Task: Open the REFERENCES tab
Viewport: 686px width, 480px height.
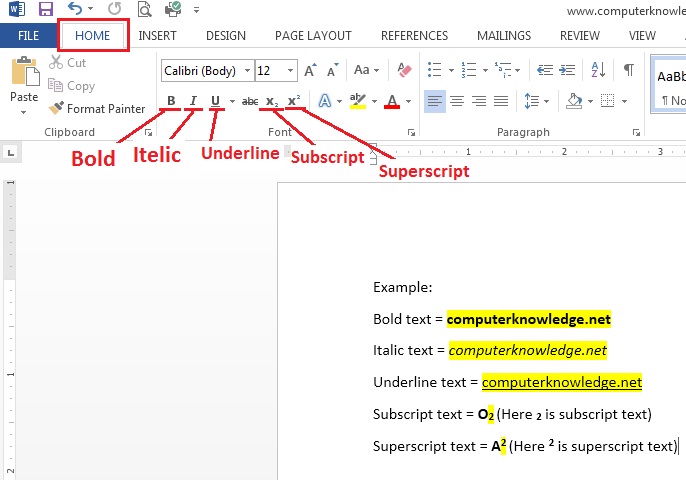Action: pyautogui.click(x=414, y=35)
